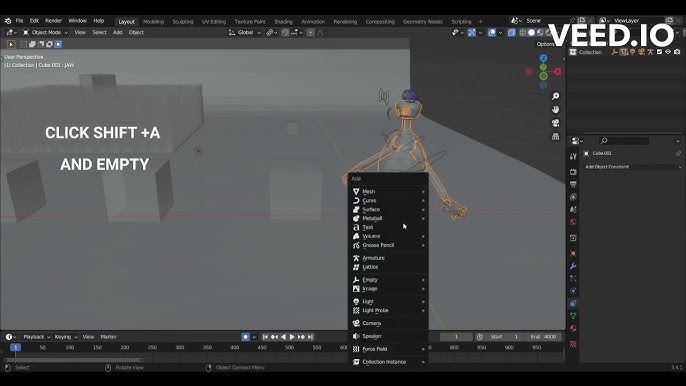Click the Camera icon in Add menu

coord(356,323)
